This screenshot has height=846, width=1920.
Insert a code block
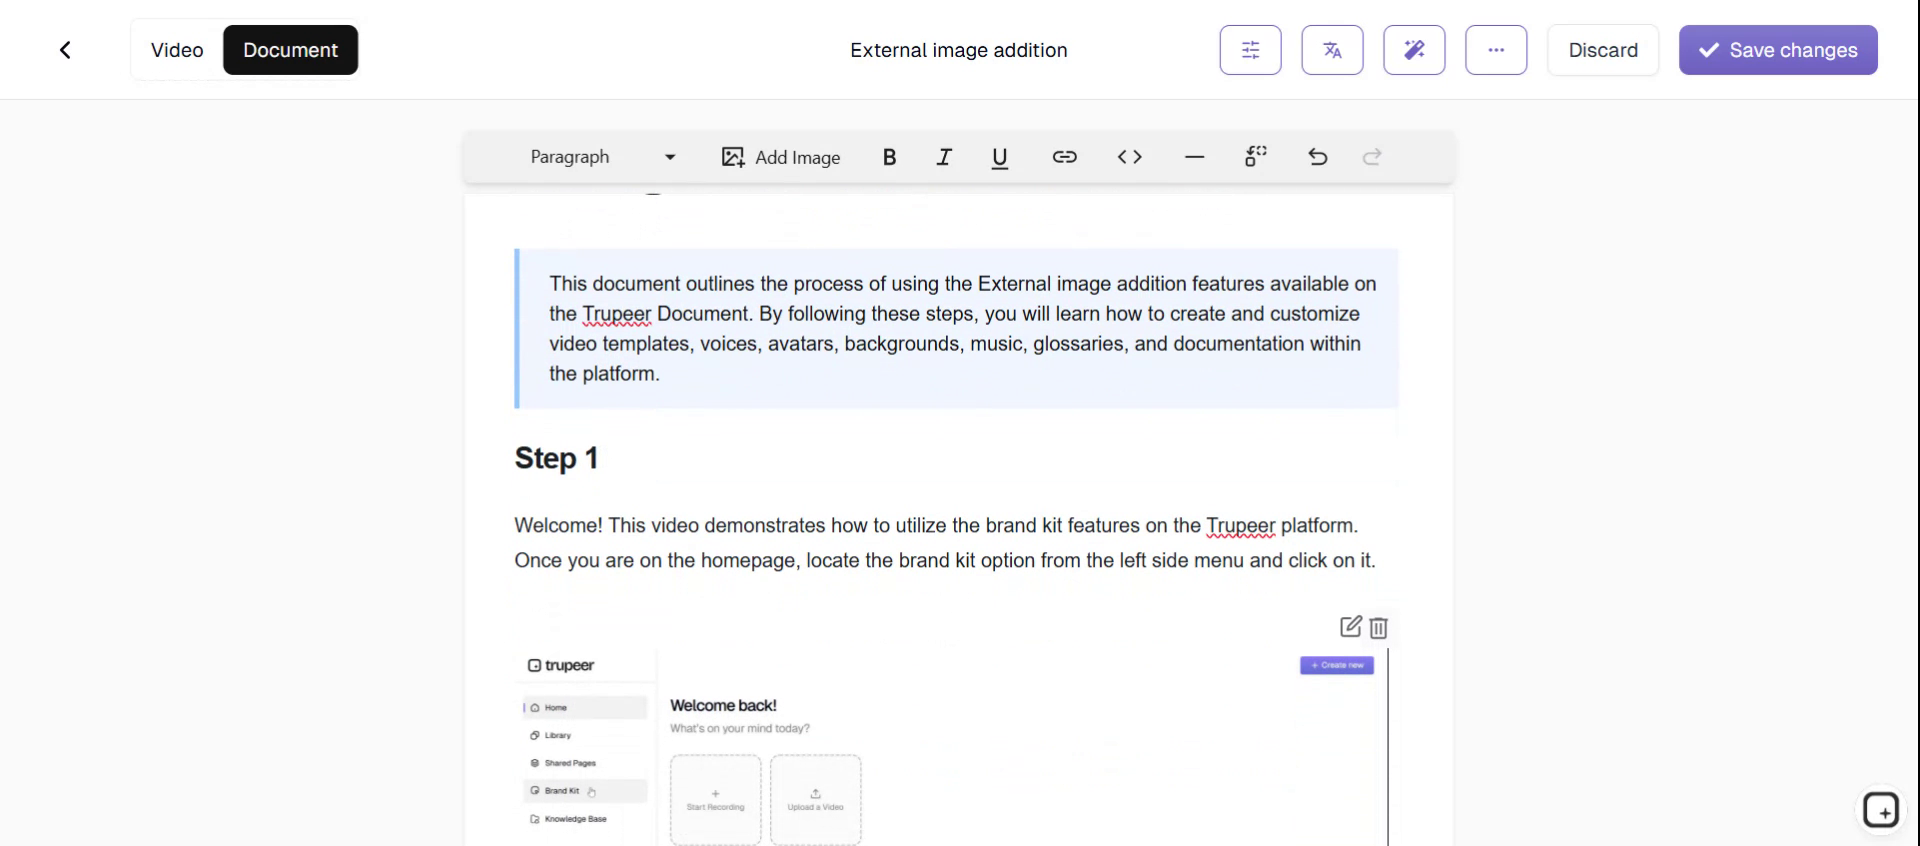point(1129,157)
